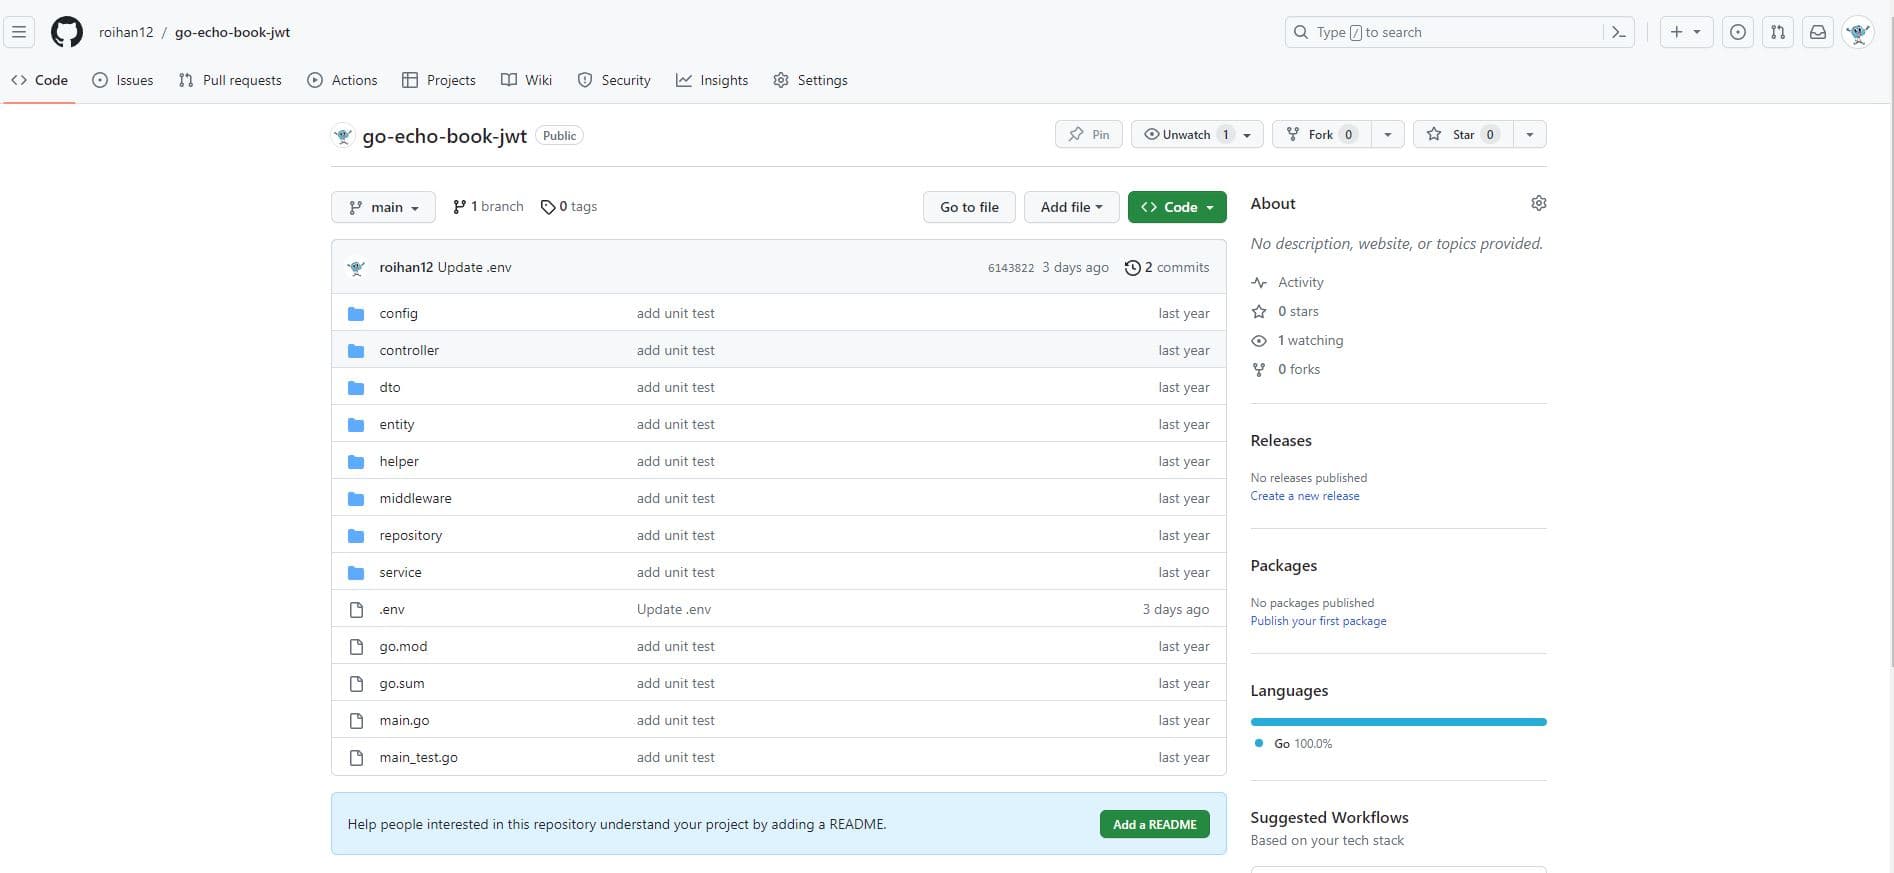Click the Go language progress bar

[1398, 722]
